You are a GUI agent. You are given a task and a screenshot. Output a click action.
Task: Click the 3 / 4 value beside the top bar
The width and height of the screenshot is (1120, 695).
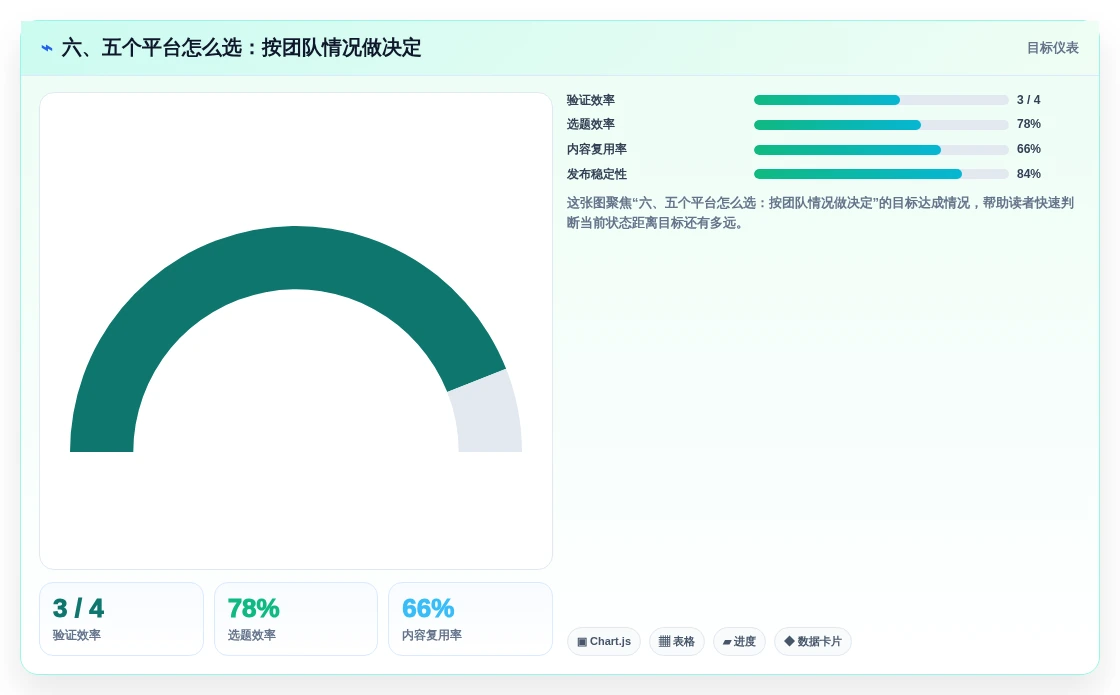click(x=1029, y=99)
